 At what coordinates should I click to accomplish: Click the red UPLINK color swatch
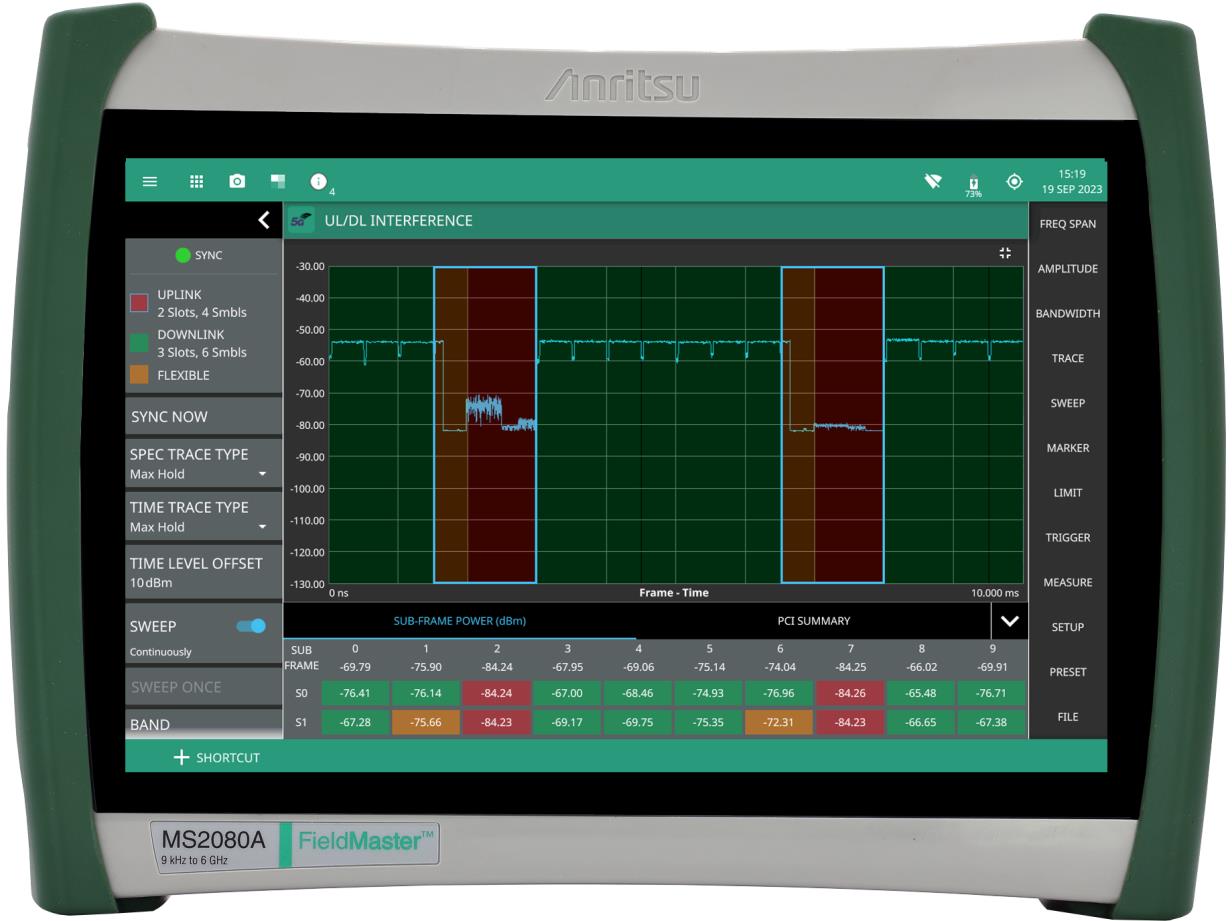[x=142, y=302]
